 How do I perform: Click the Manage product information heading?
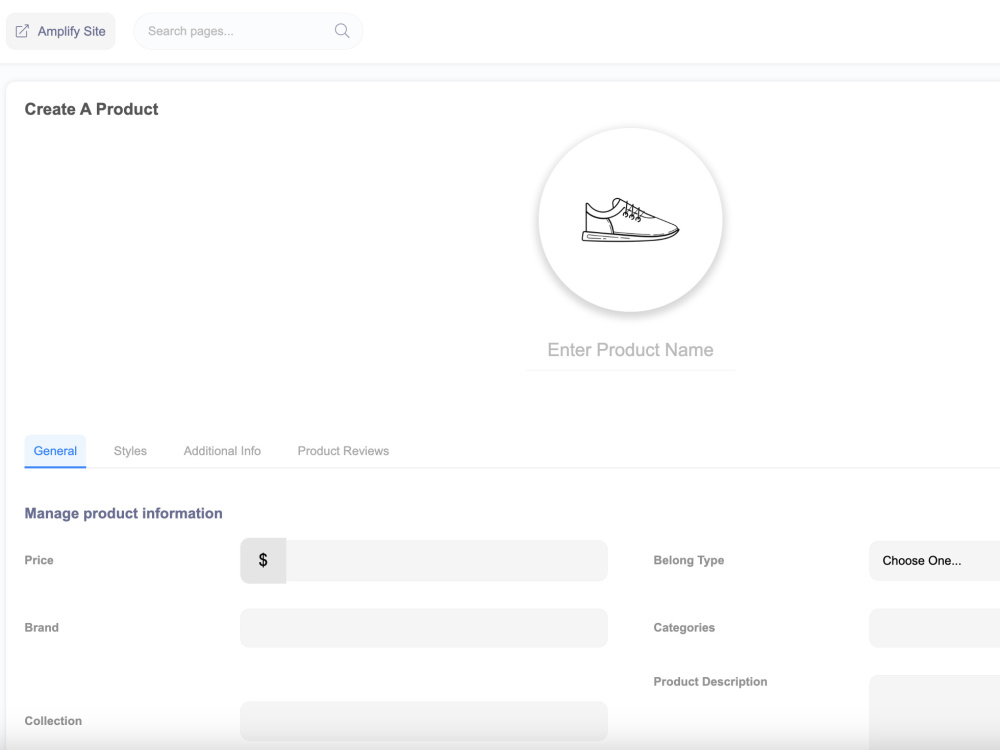click(x=123, y=513)
